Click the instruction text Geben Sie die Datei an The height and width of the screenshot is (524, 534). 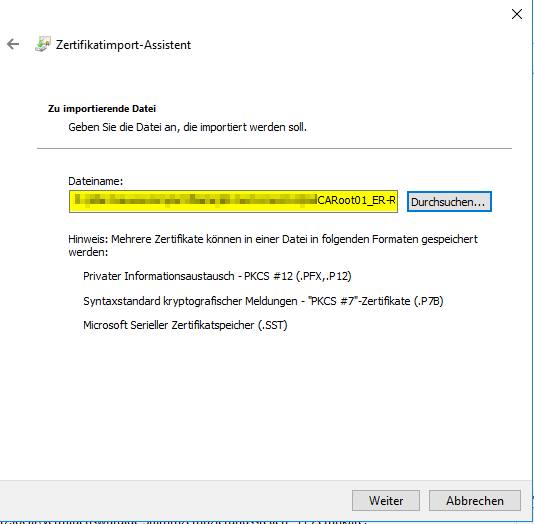(x=187, y=127)
